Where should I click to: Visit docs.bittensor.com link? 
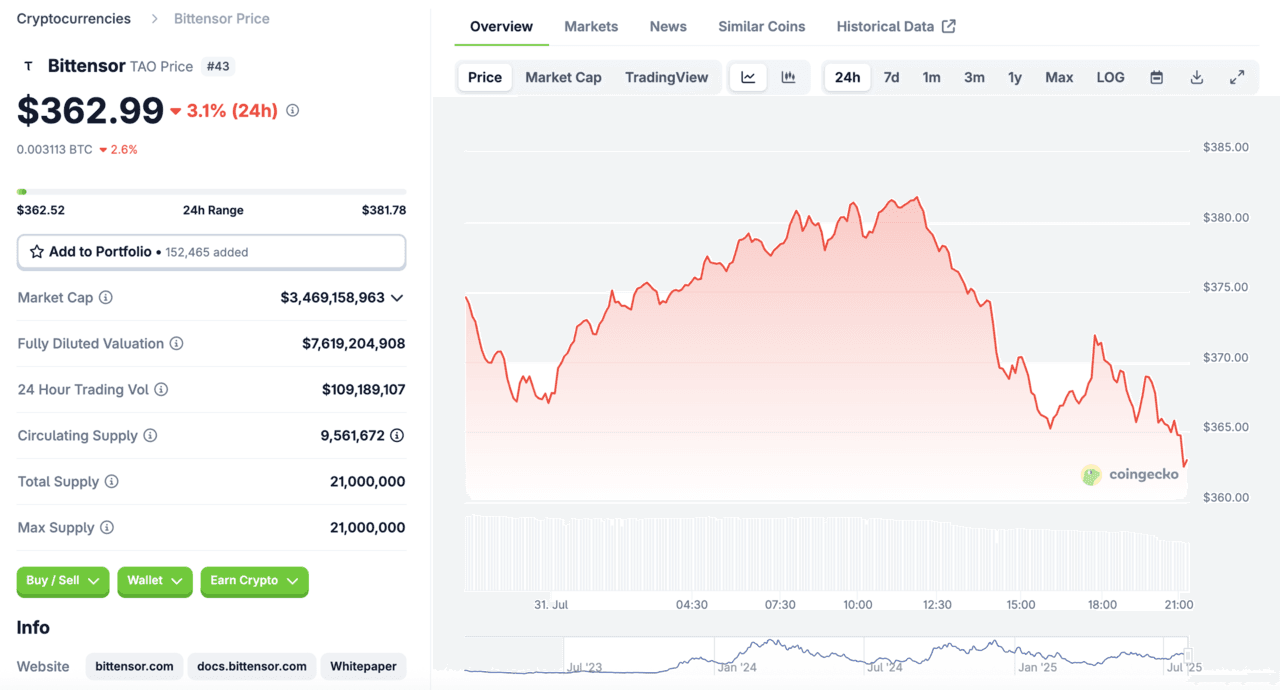[252, 666]
